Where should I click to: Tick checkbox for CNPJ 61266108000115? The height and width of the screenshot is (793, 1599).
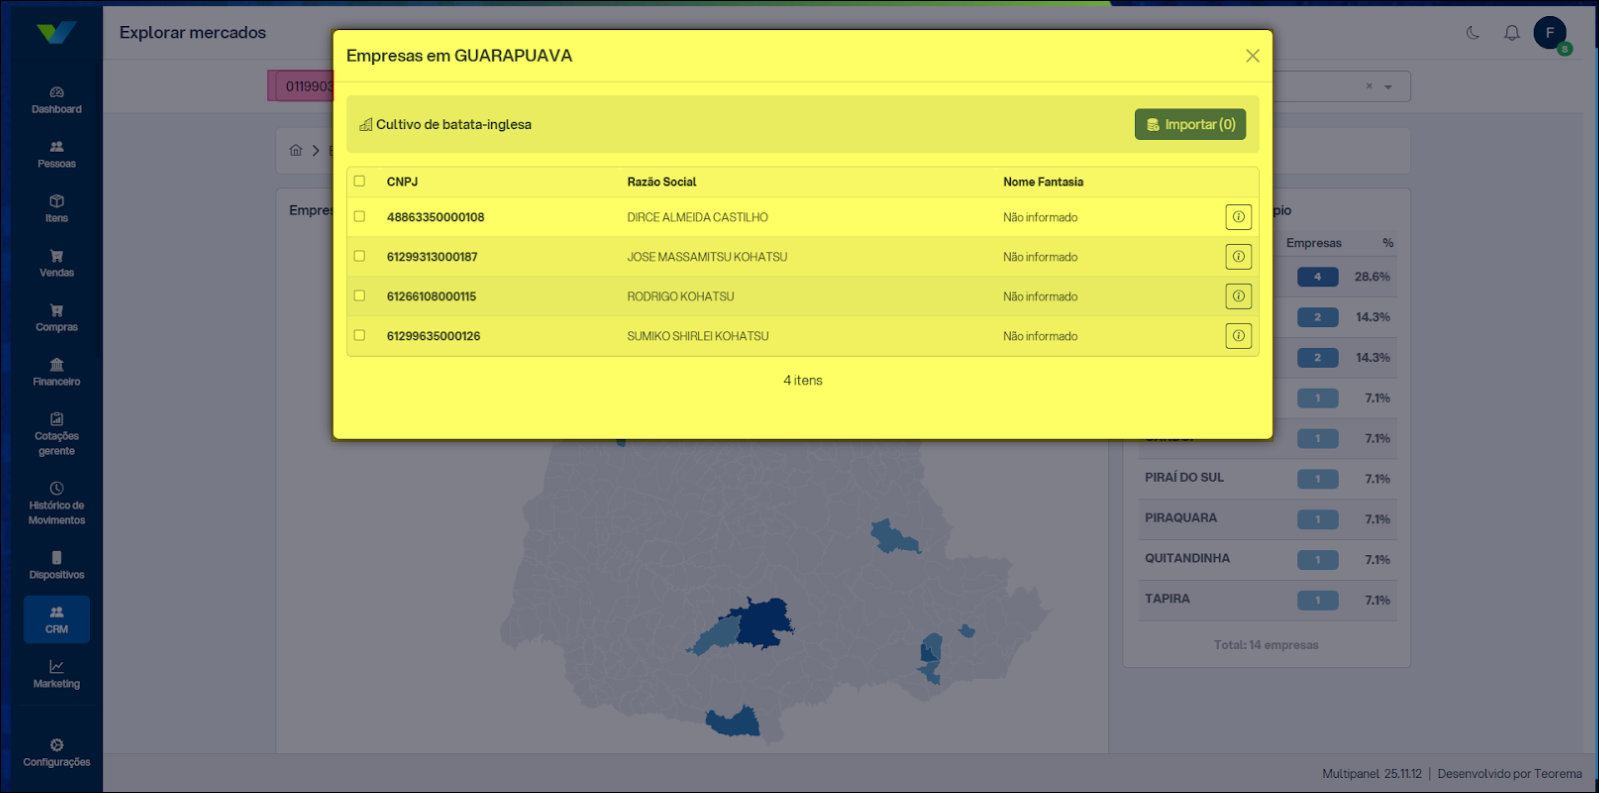pyautogui.click(x=360, y=296)
